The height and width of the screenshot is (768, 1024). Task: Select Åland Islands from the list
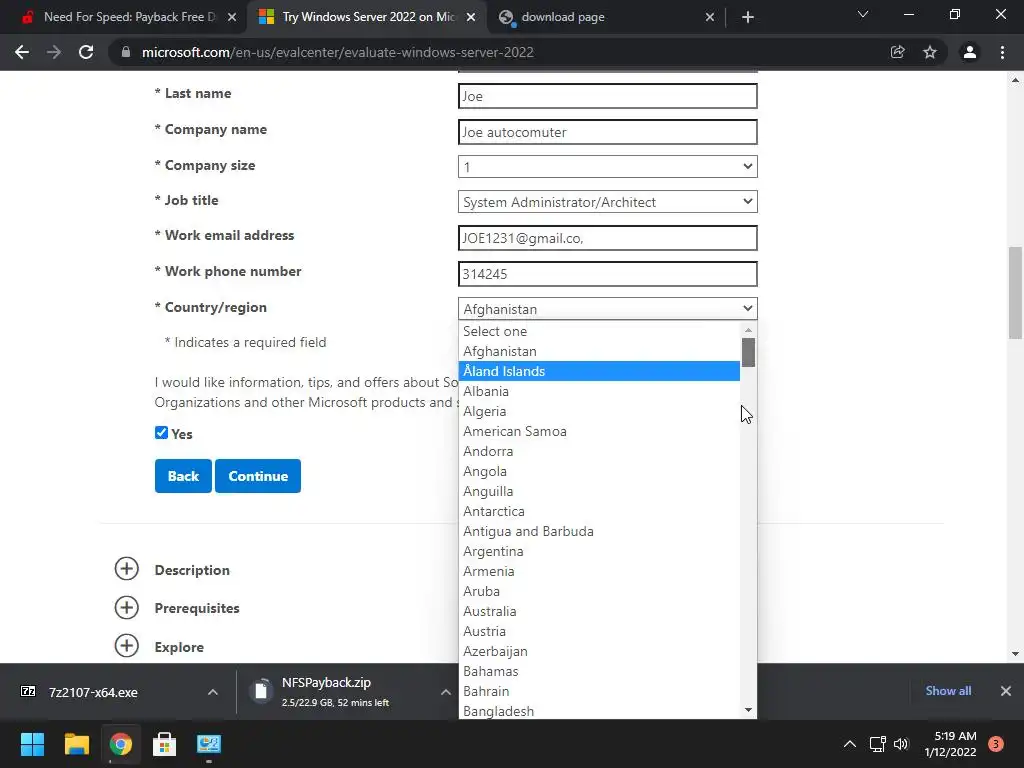click(599, 371)
